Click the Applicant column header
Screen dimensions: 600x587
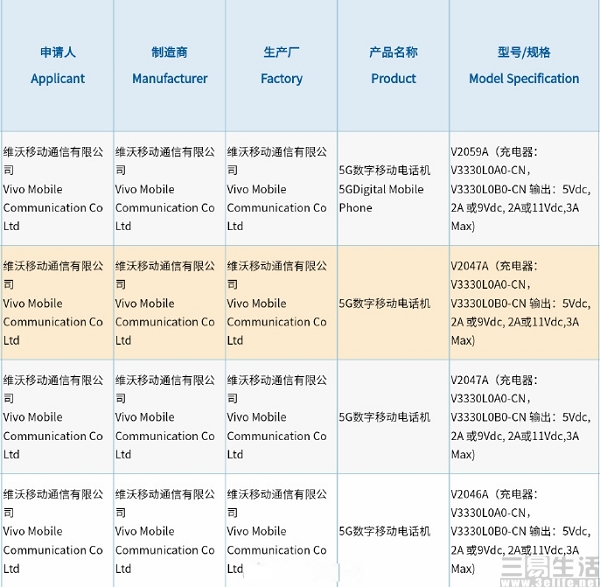pos(57,66)
